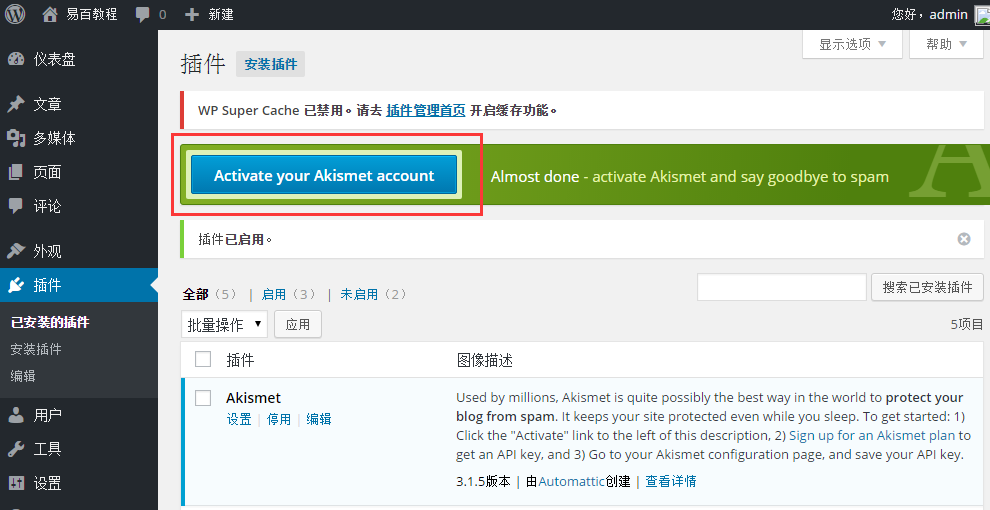990x510 pixels.
Task: Follow the 插件管理首页 link
Action: 426,110
